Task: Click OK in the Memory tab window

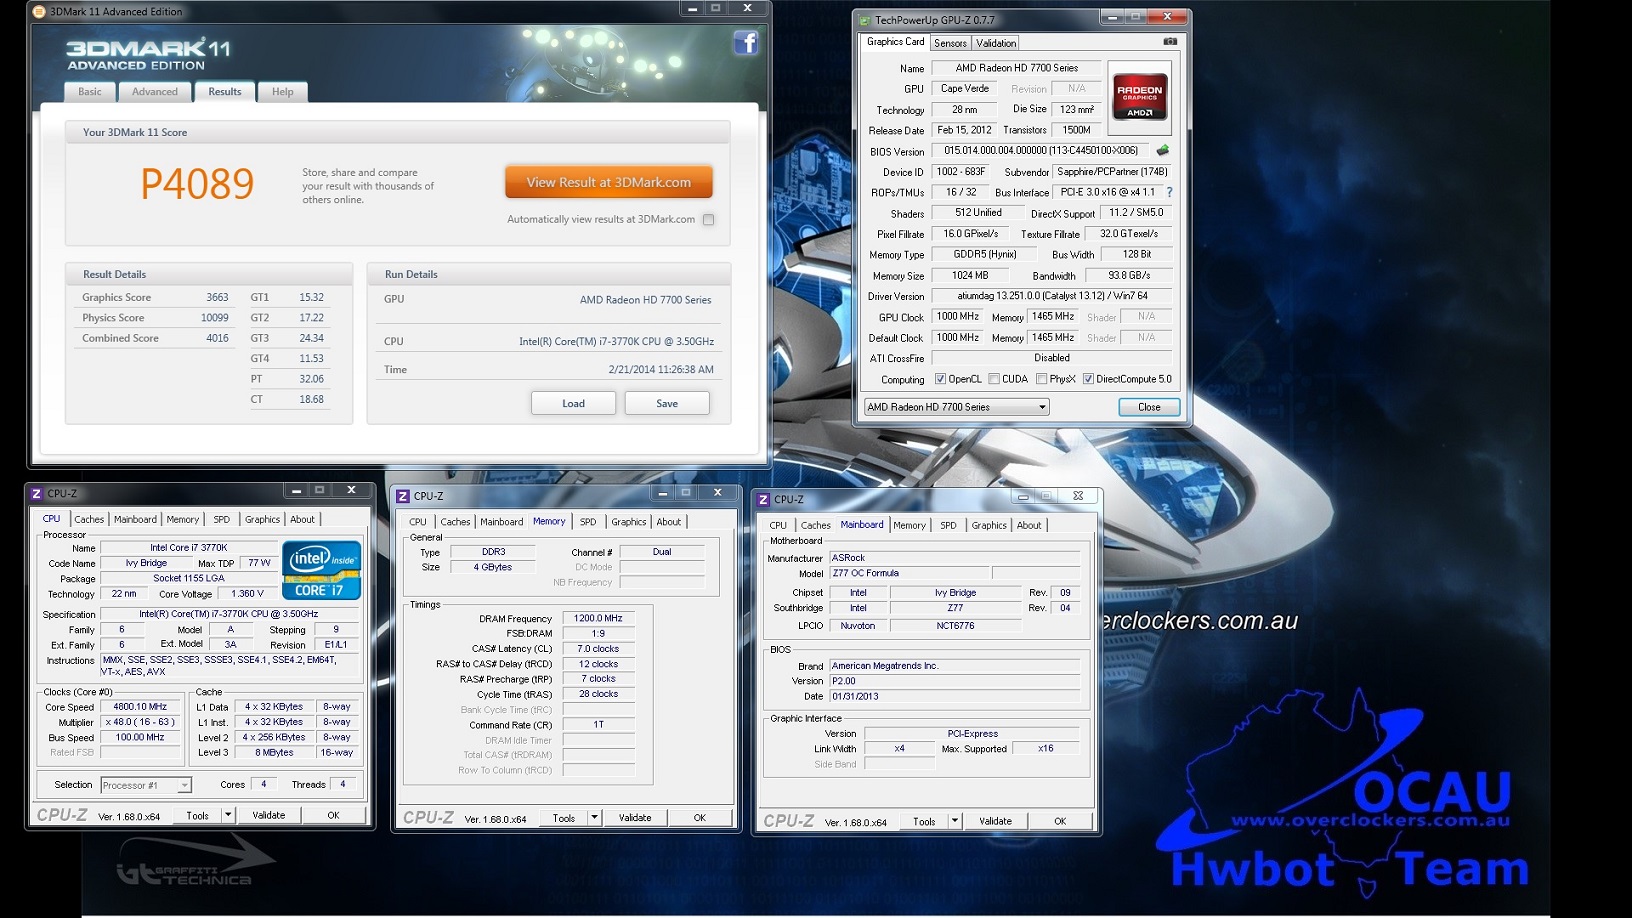Action: [700, 818]
